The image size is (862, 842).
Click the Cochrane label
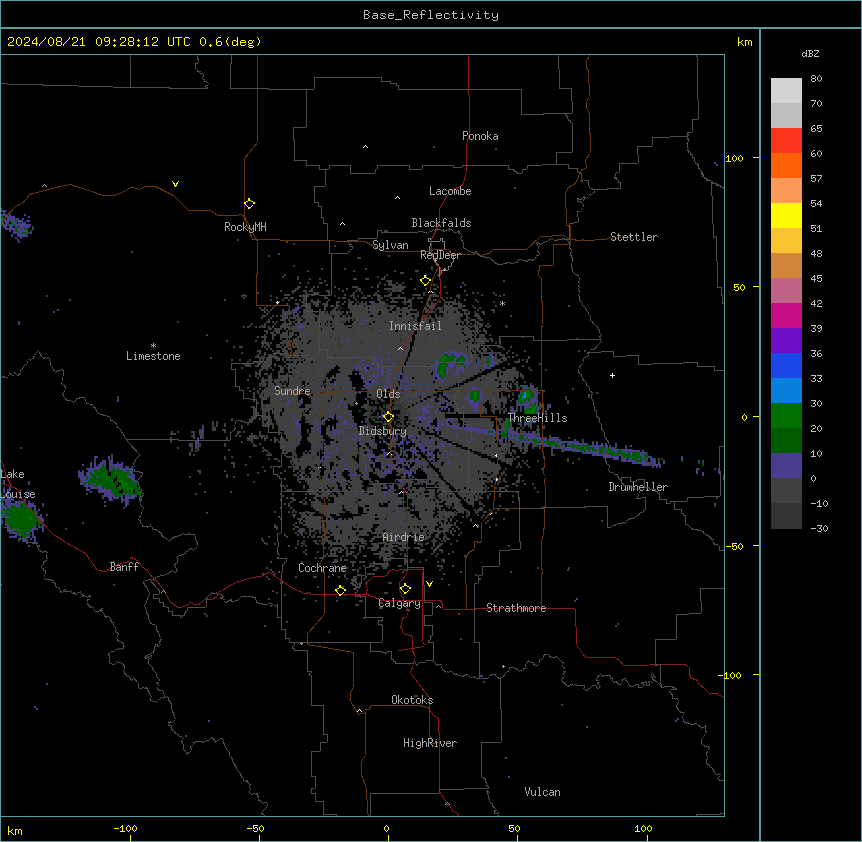tap(322, 568)
